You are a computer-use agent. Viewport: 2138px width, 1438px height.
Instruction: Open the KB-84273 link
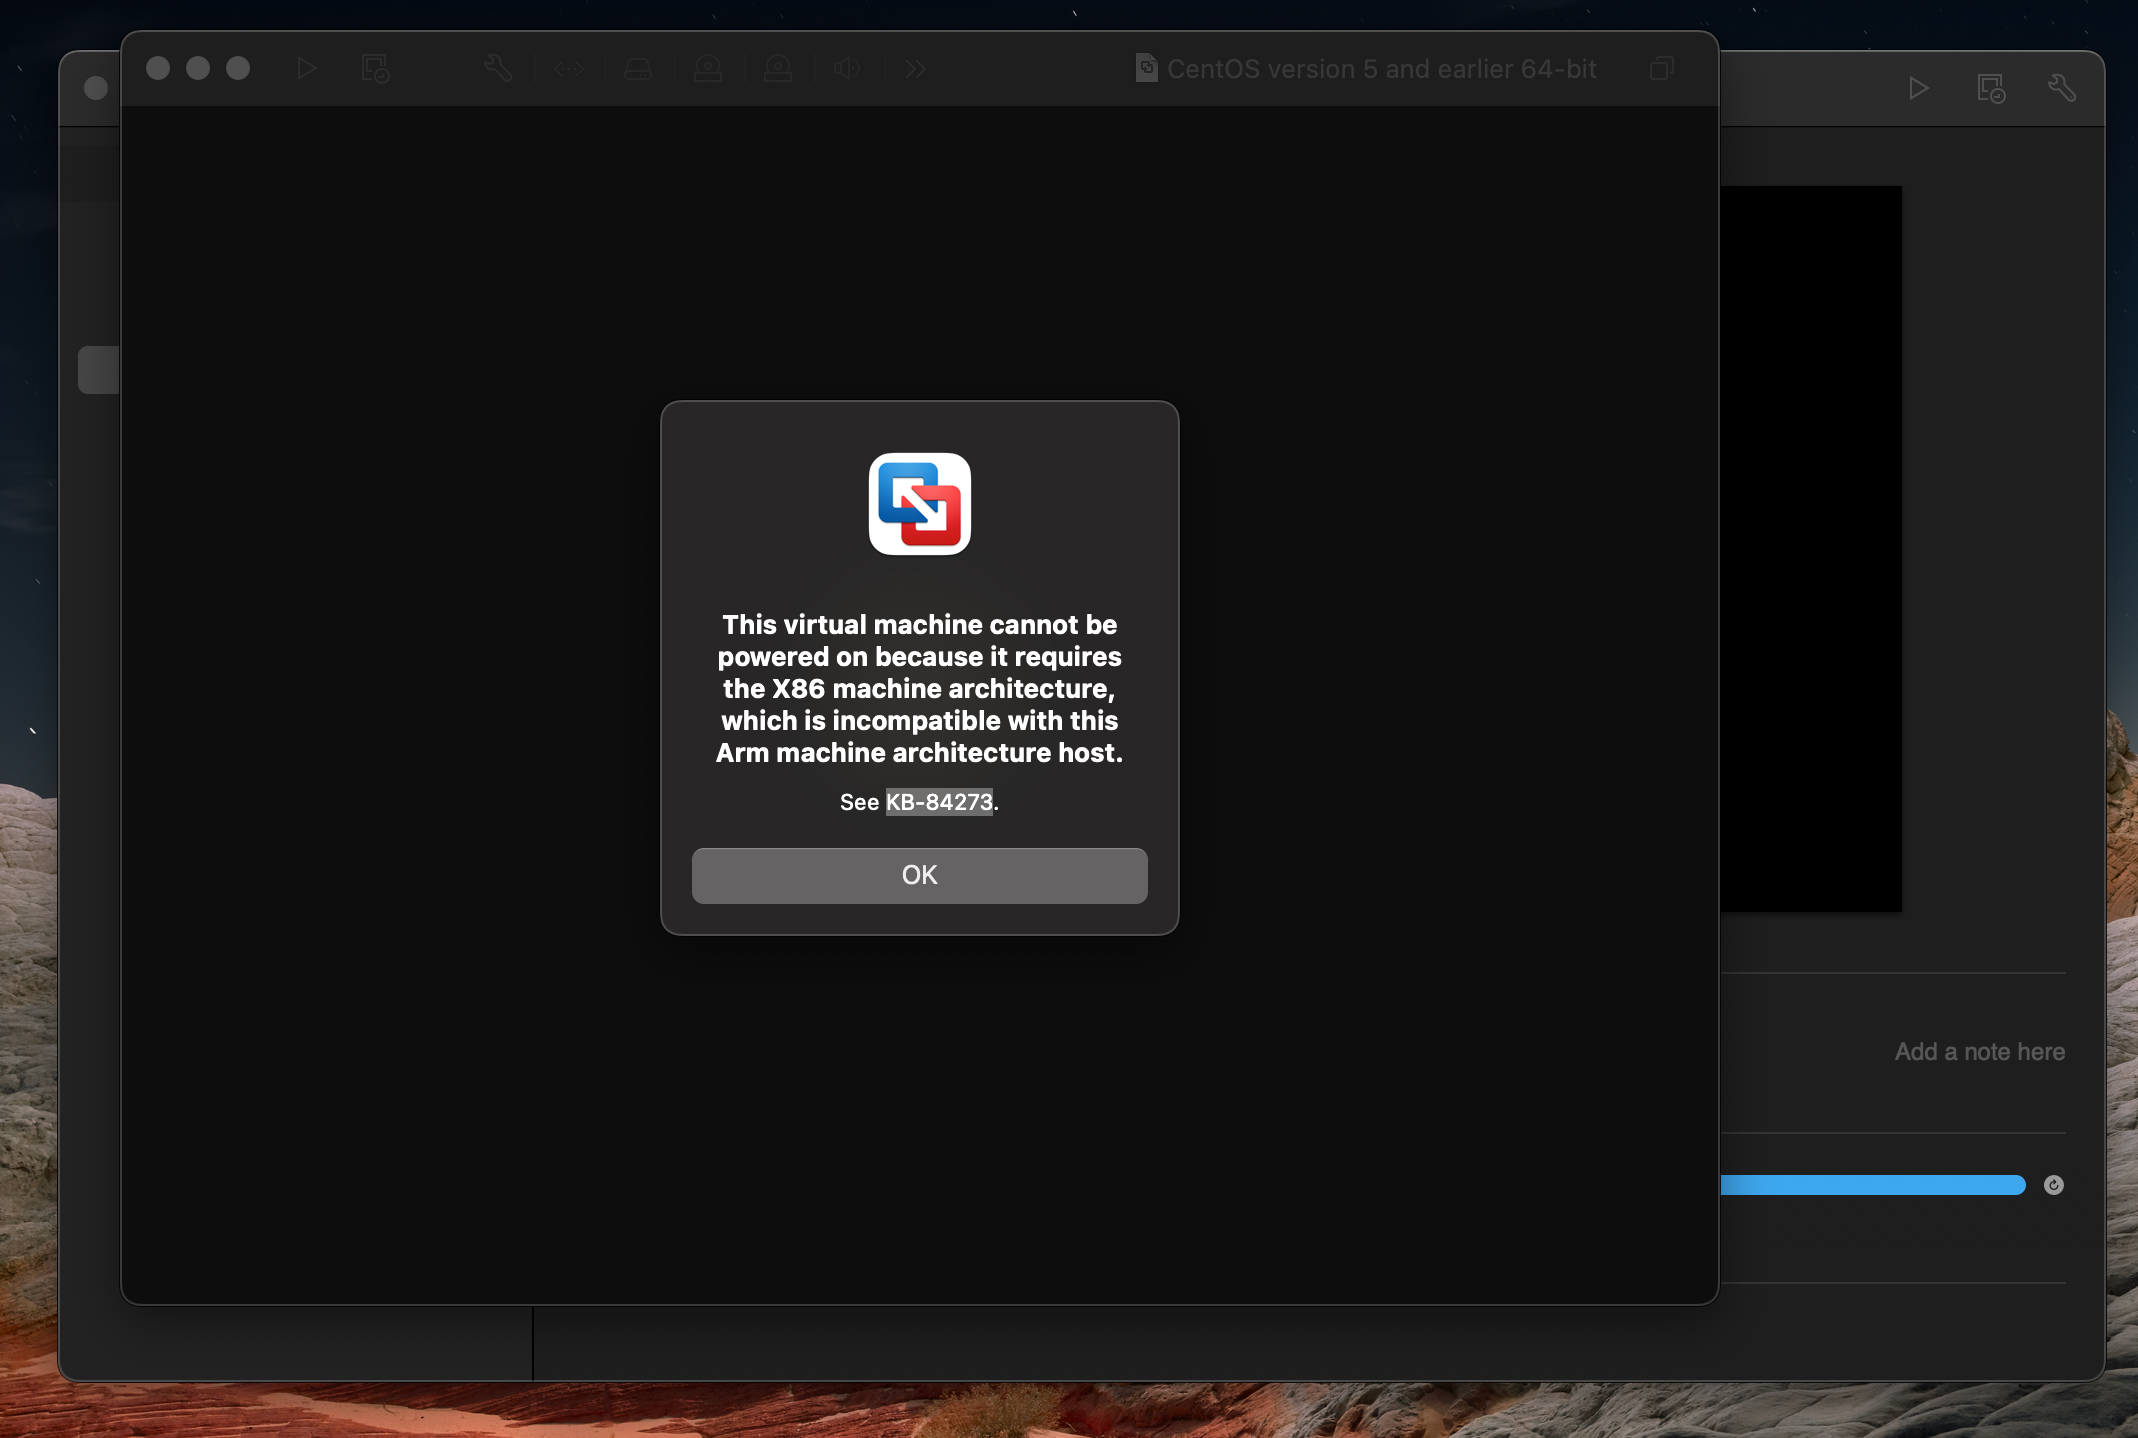pos(939,802)
